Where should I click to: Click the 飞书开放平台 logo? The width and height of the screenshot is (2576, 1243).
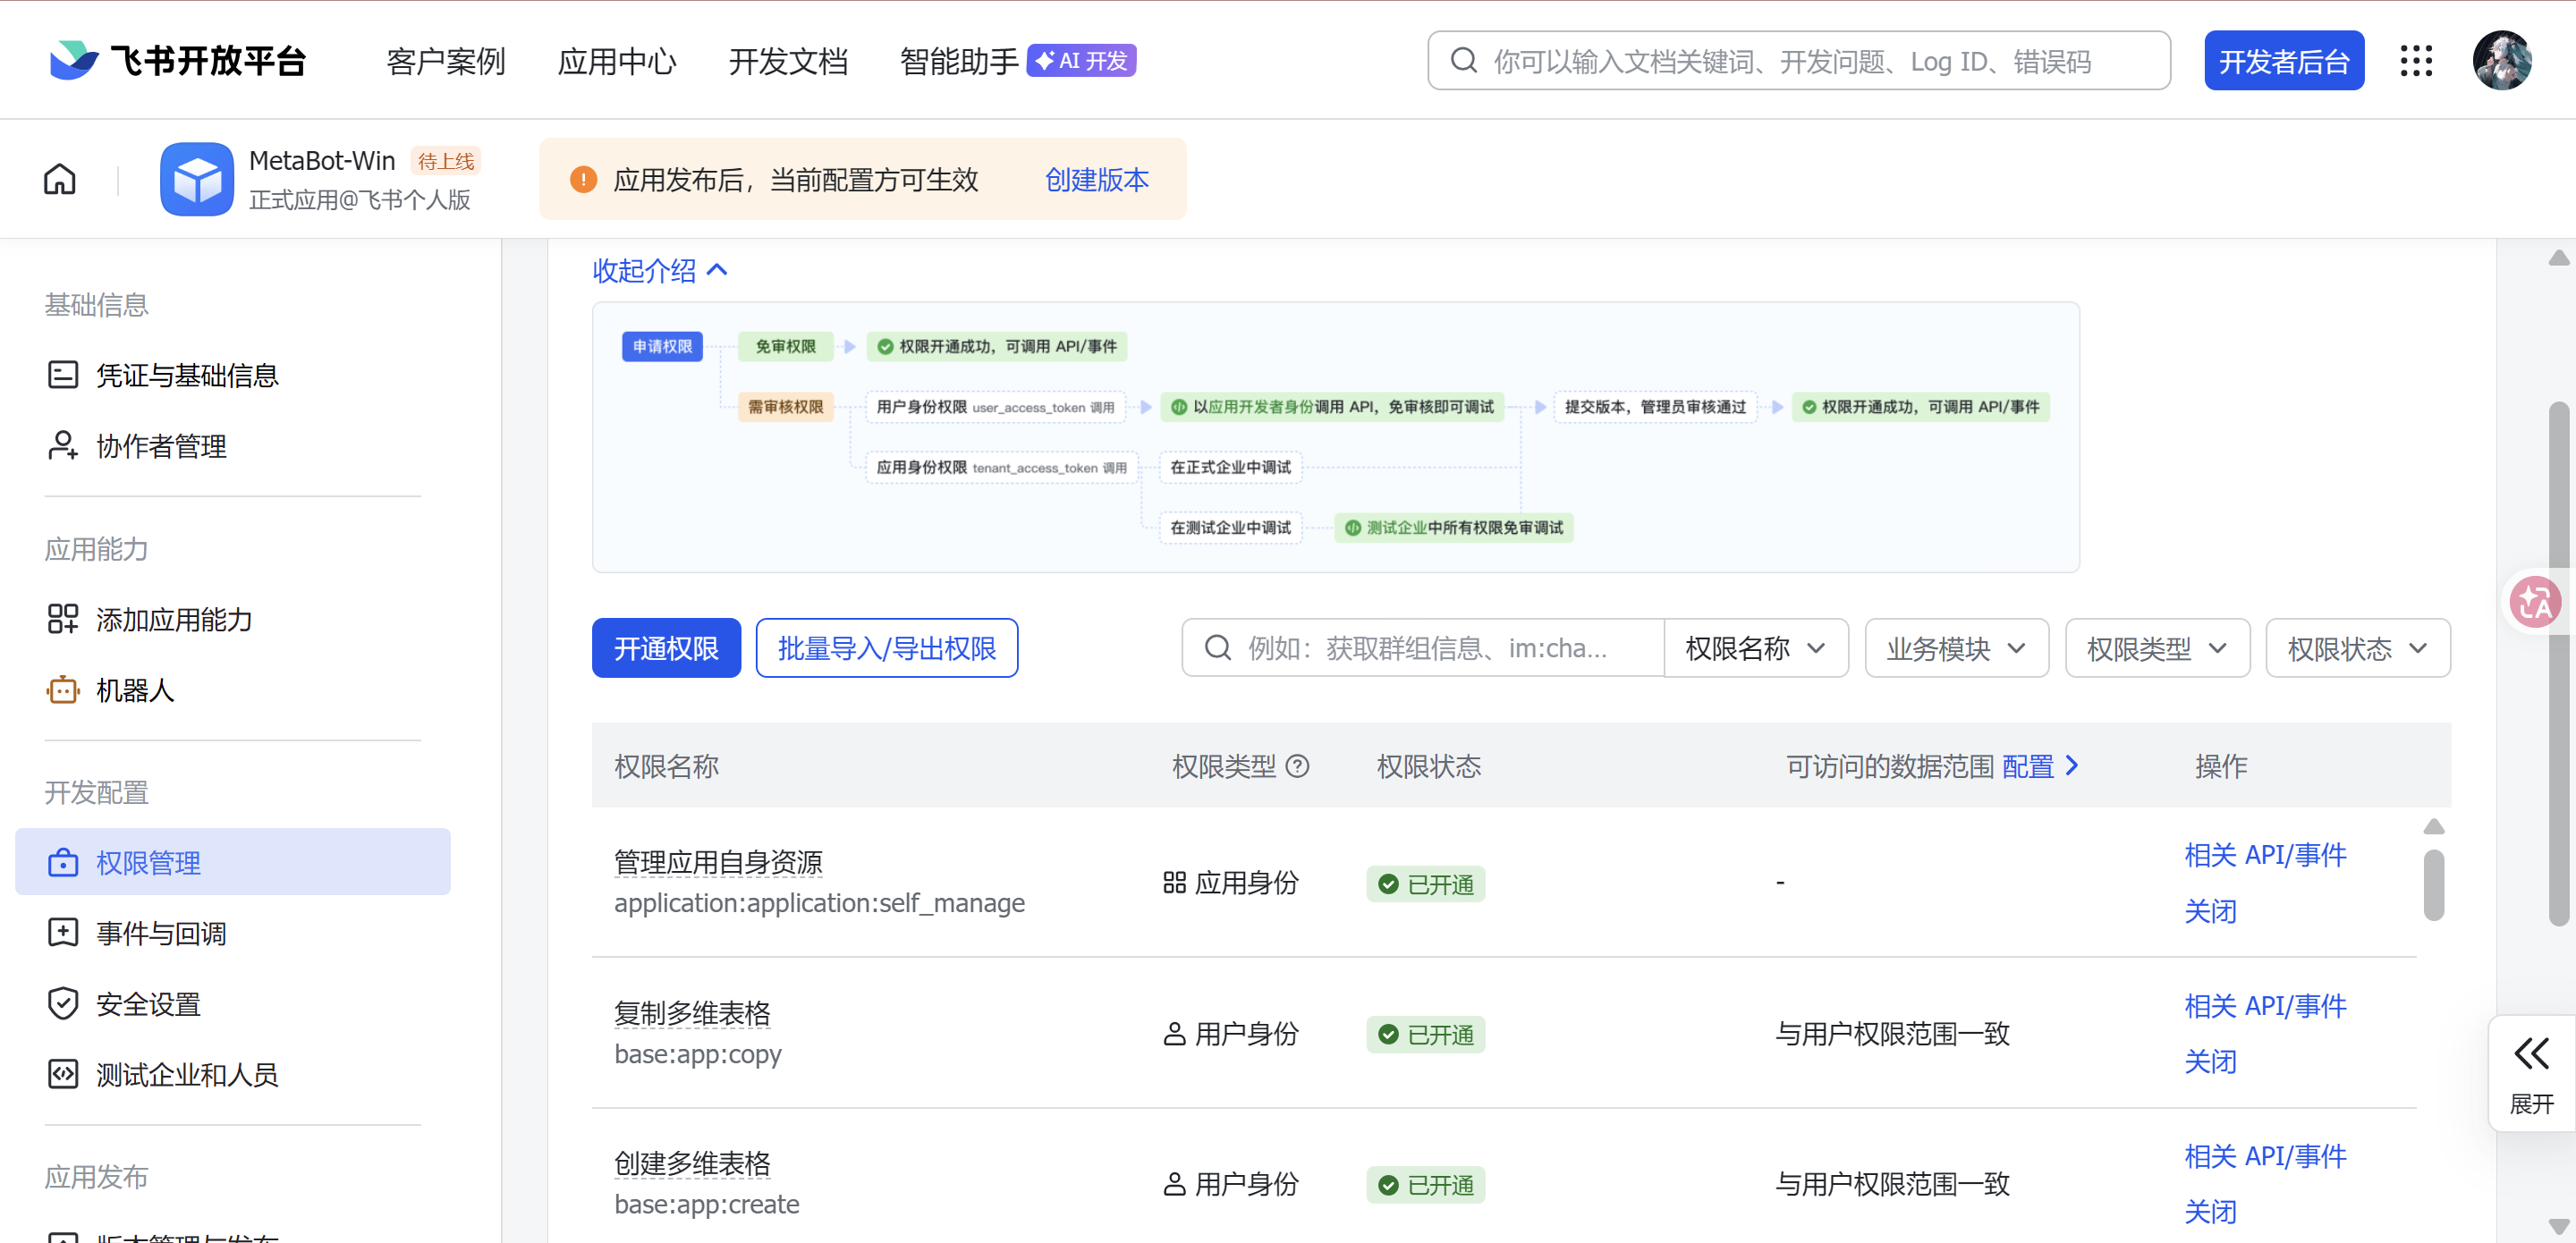(178, 61)
